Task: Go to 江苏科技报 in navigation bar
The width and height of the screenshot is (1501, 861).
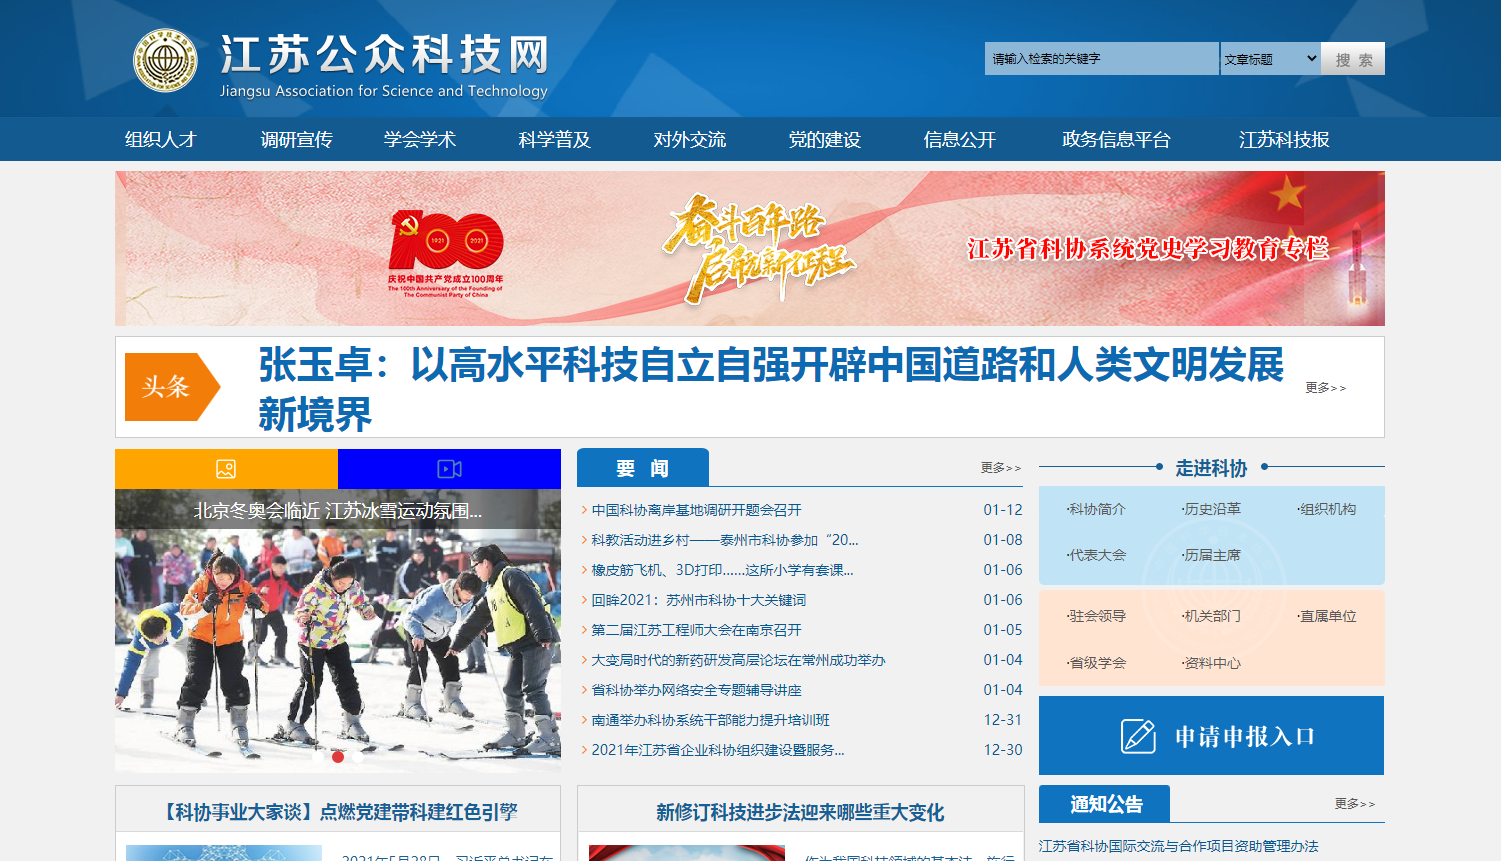Action: point(1284,140)
